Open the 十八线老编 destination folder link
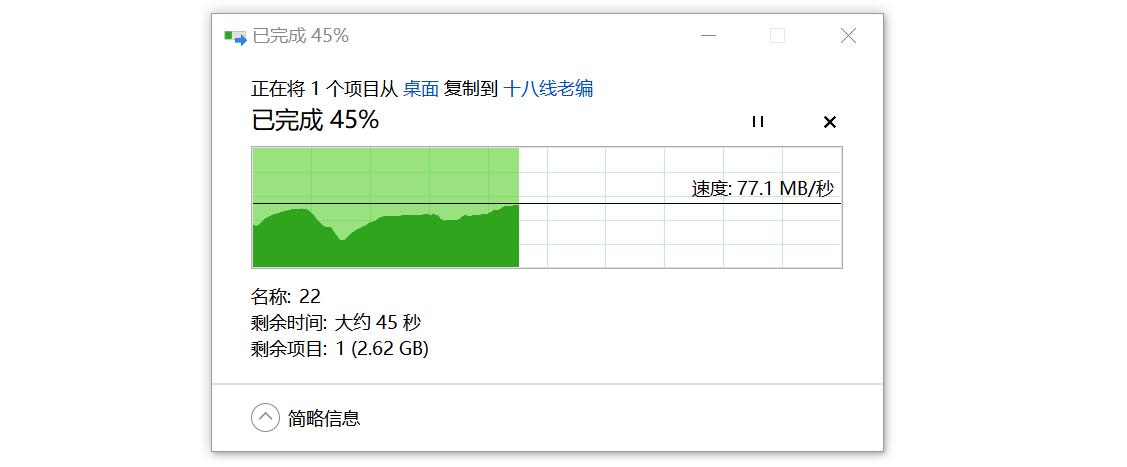1127x467 pixels. 548,89
